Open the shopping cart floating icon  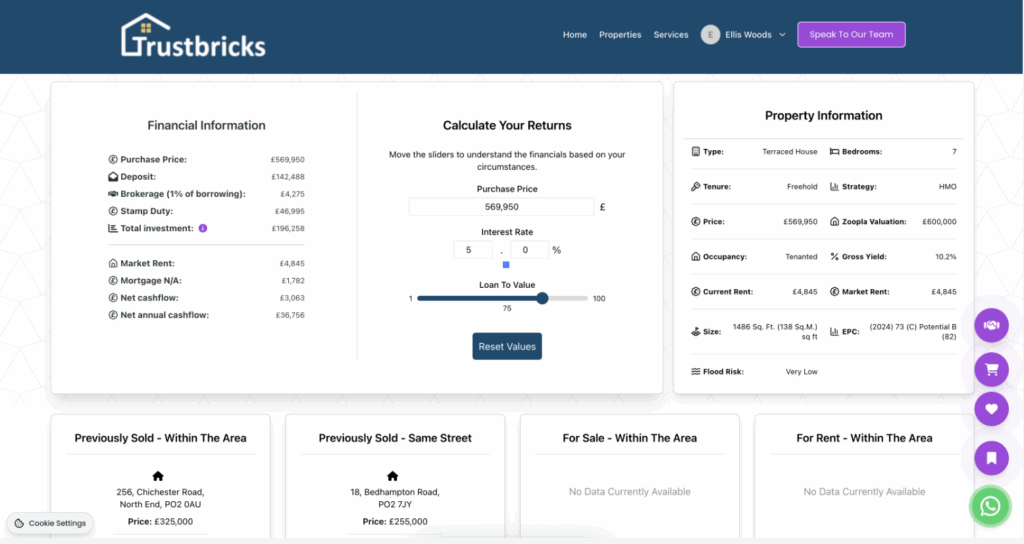tap(991, 368)
